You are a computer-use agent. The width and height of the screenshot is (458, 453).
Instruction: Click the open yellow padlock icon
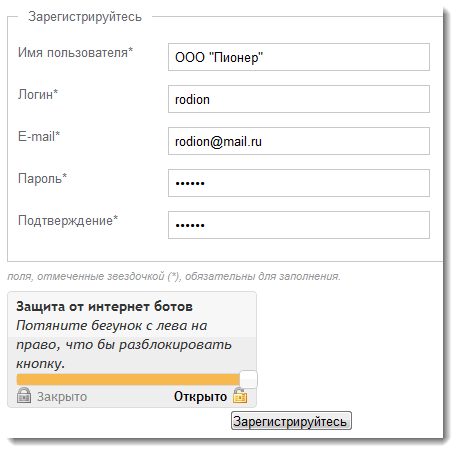coord(240,395)
